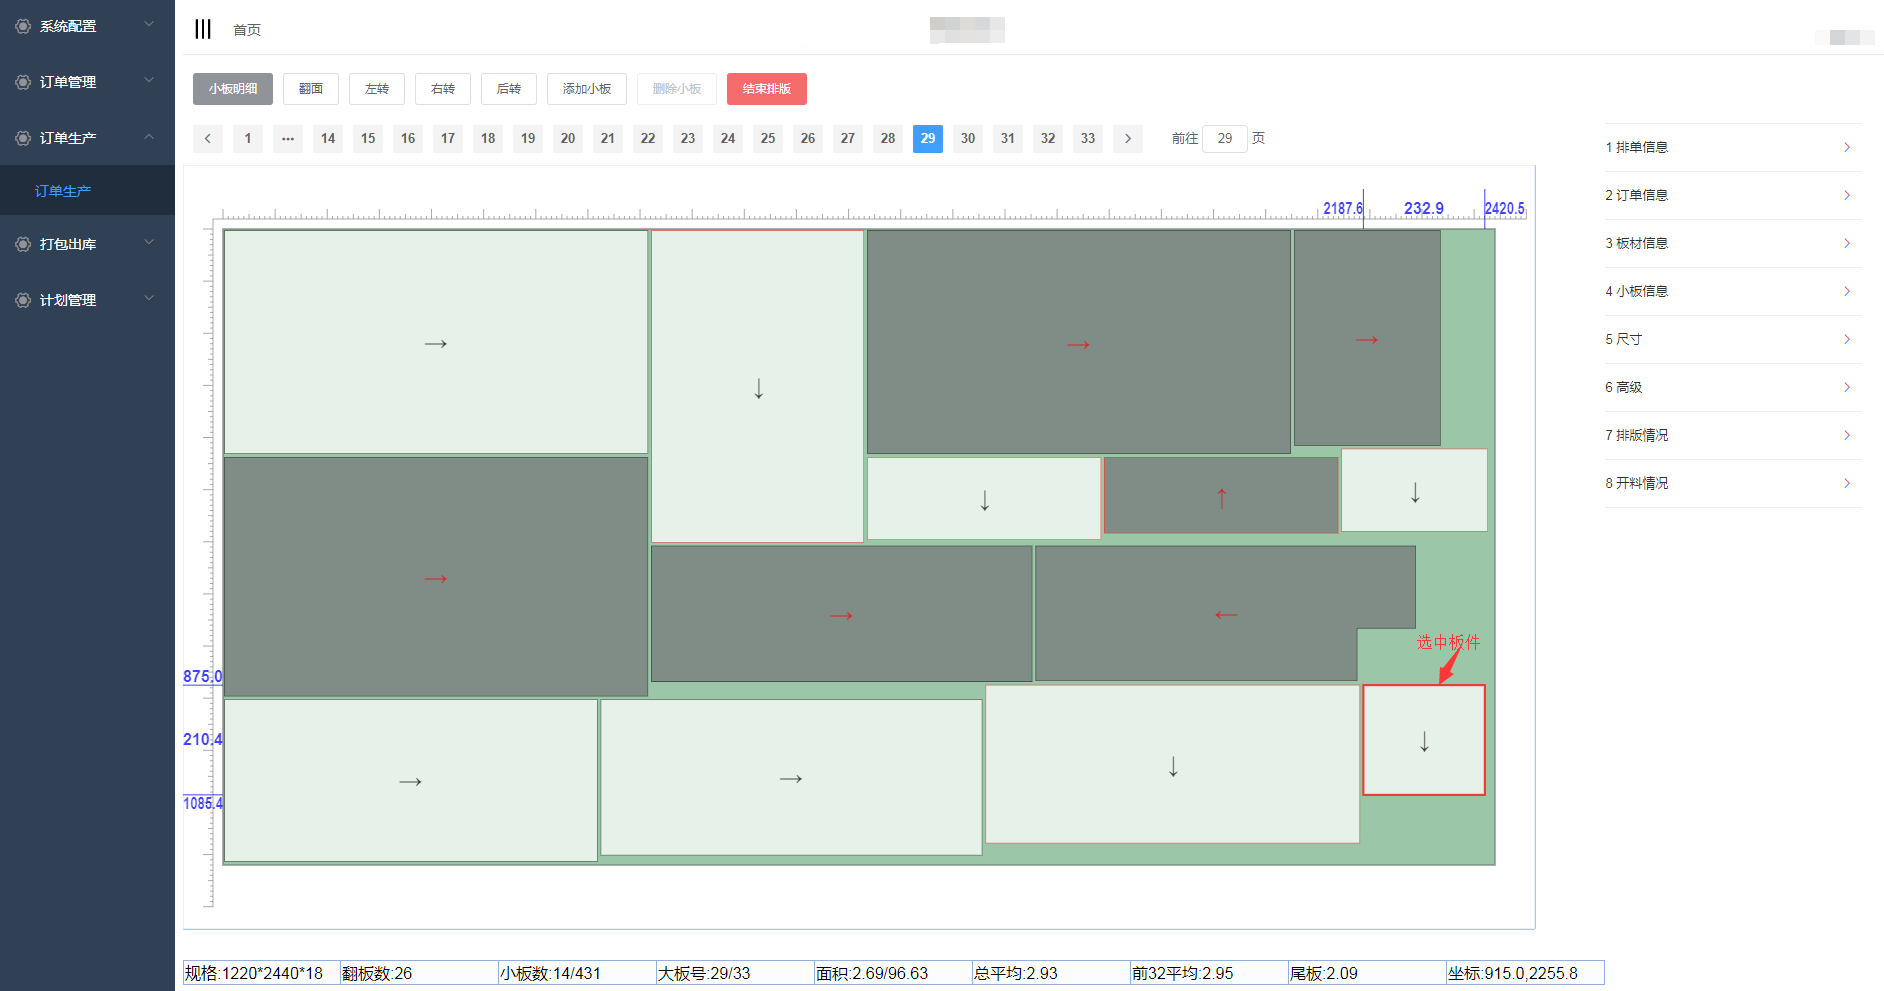Go to next page arrow
Viewport: 1884px width, 991px height.
pos(1128,138)
